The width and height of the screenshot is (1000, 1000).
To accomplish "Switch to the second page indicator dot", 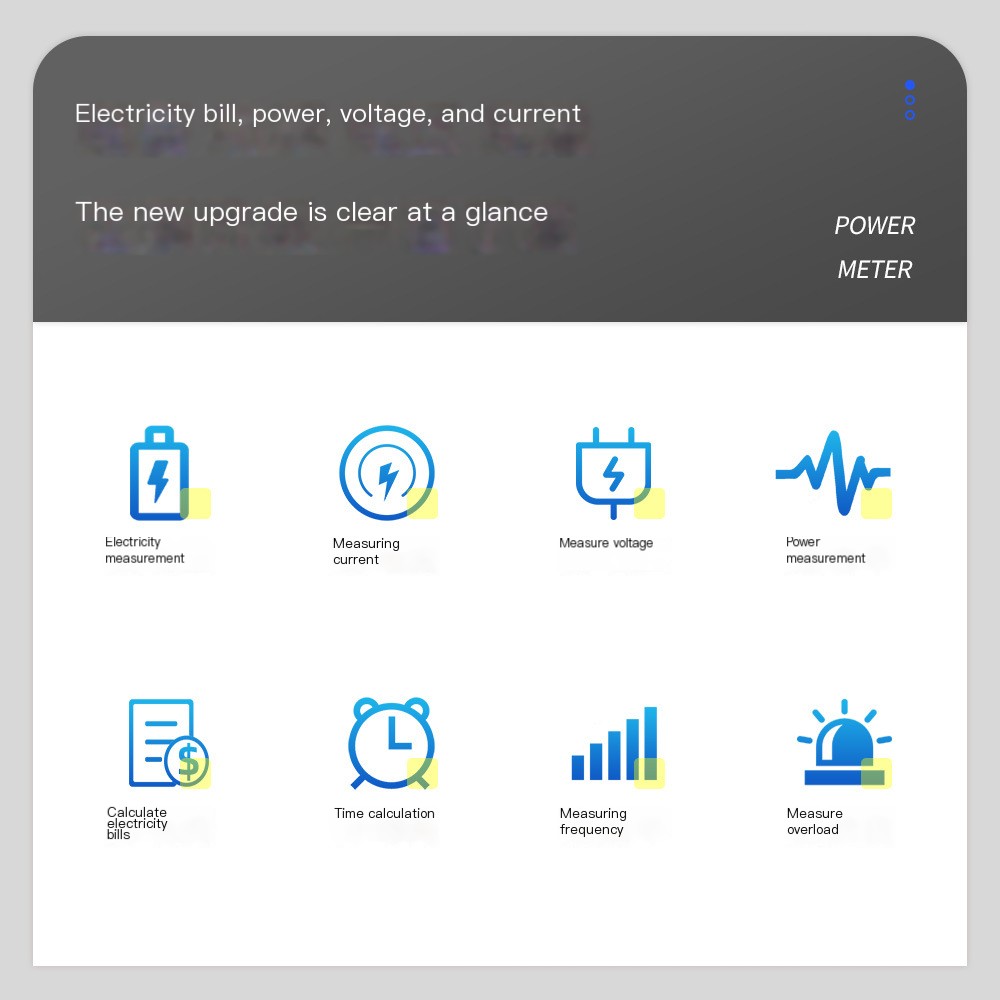I will (x=909, y=100).
